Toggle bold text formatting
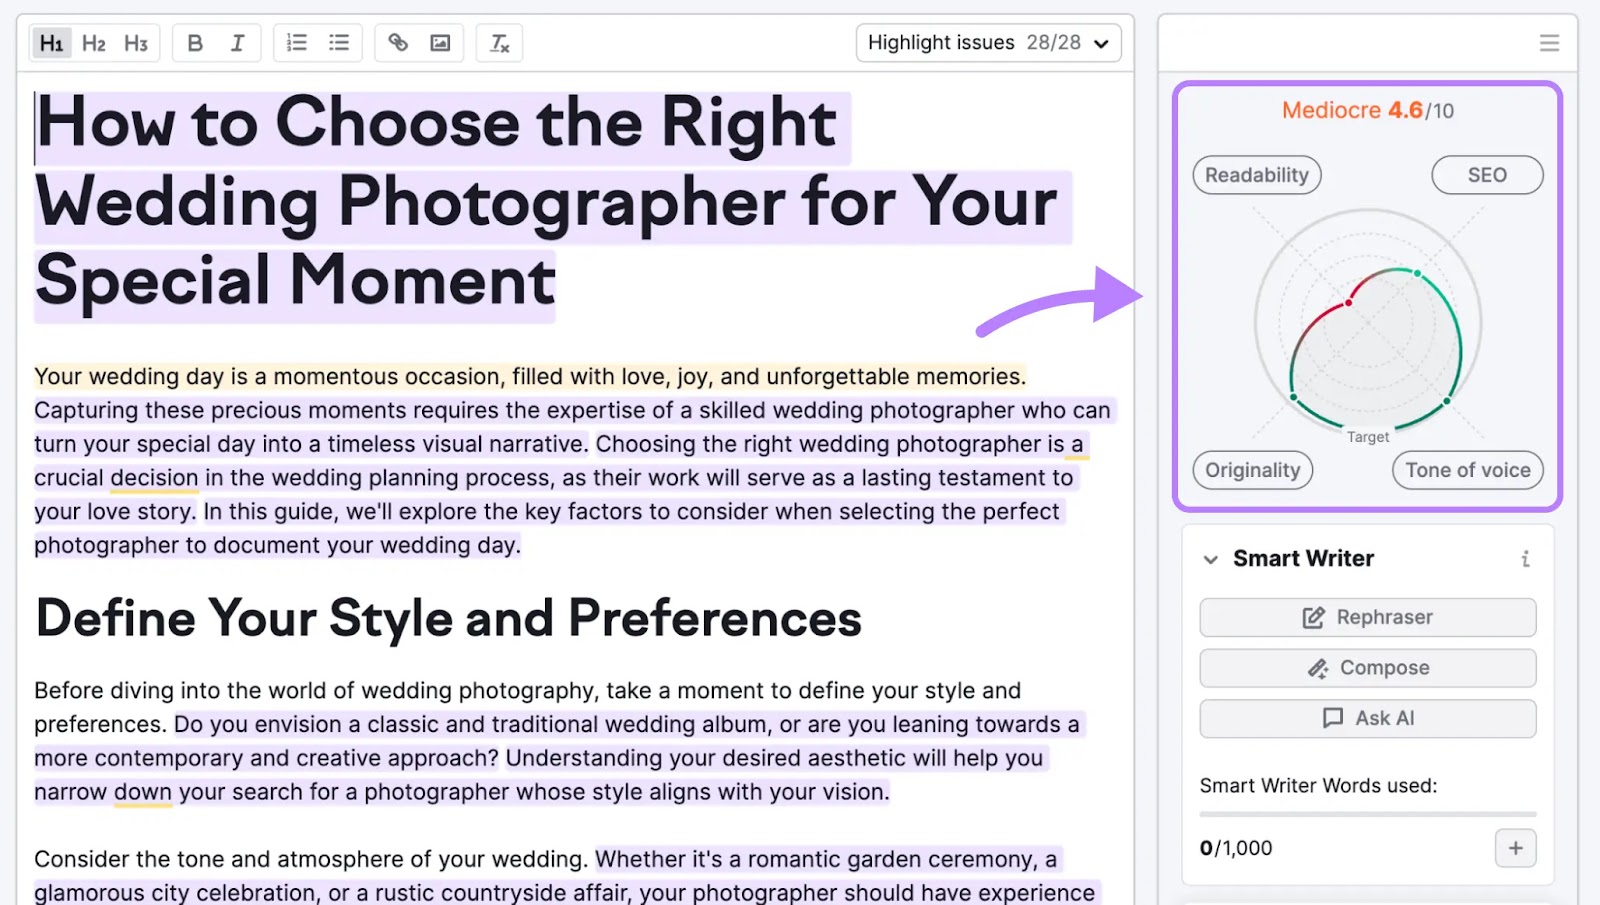The height and width of the screenshot is (905, 1600). pos(195,43)
